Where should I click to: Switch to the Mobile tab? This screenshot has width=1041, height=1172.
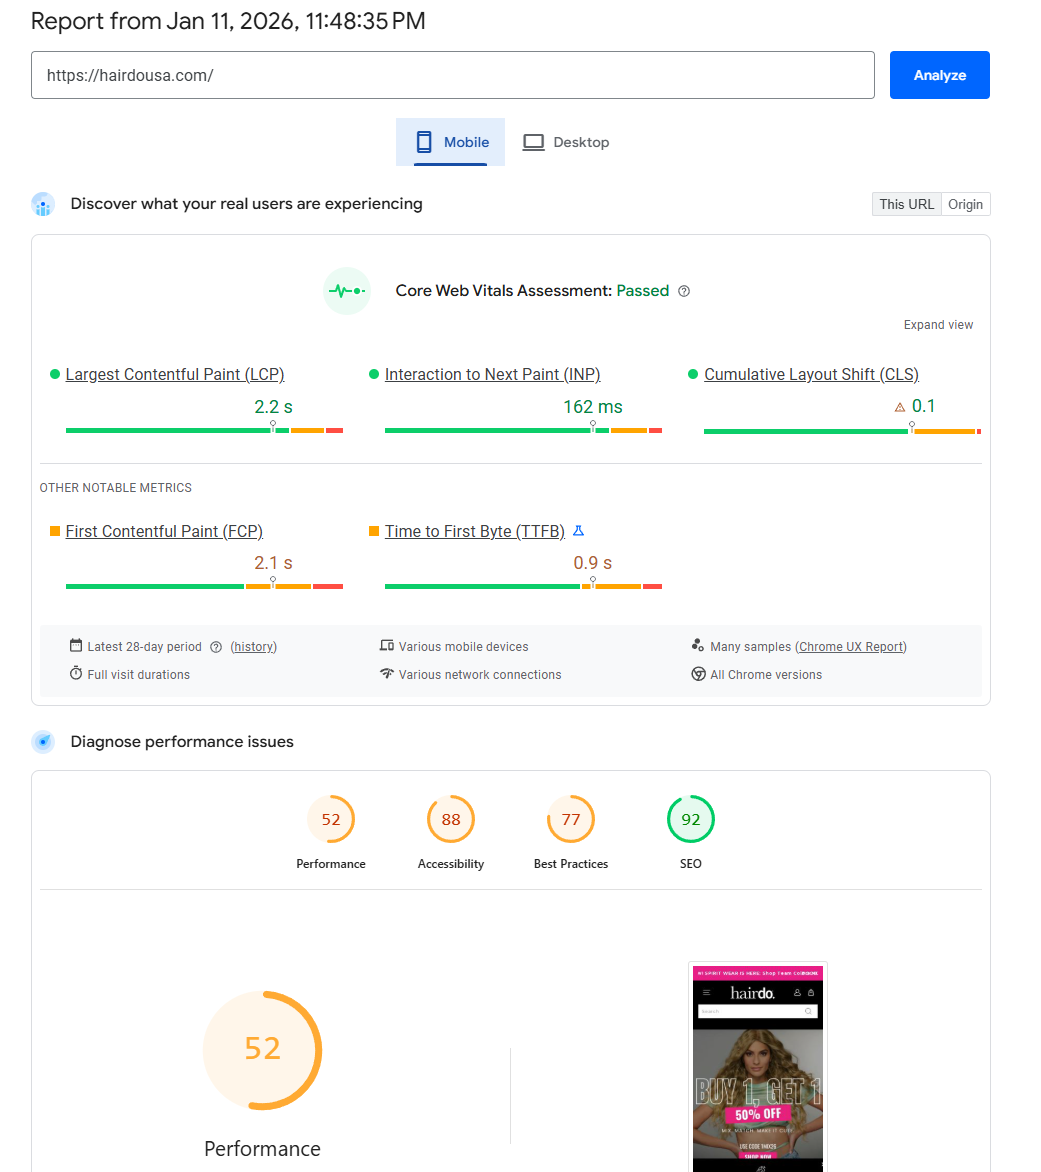(x=451, y=142)
